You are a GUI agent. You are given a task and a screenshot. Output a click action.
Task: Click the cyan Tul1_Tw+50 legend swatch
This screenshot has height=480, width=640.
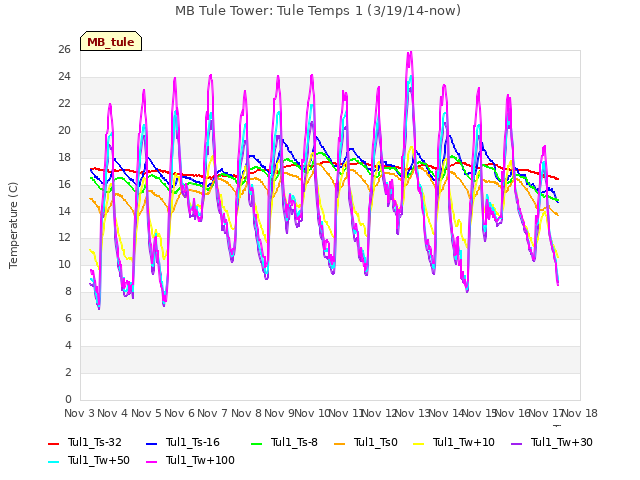[x=53, y=462]
